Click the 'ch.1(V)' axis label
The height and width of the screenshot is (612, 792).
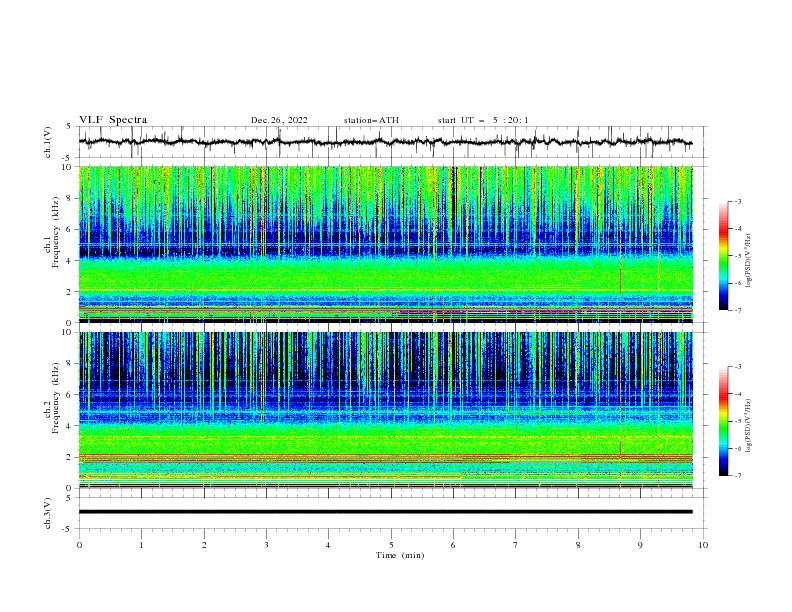click(x=48, y=142)
